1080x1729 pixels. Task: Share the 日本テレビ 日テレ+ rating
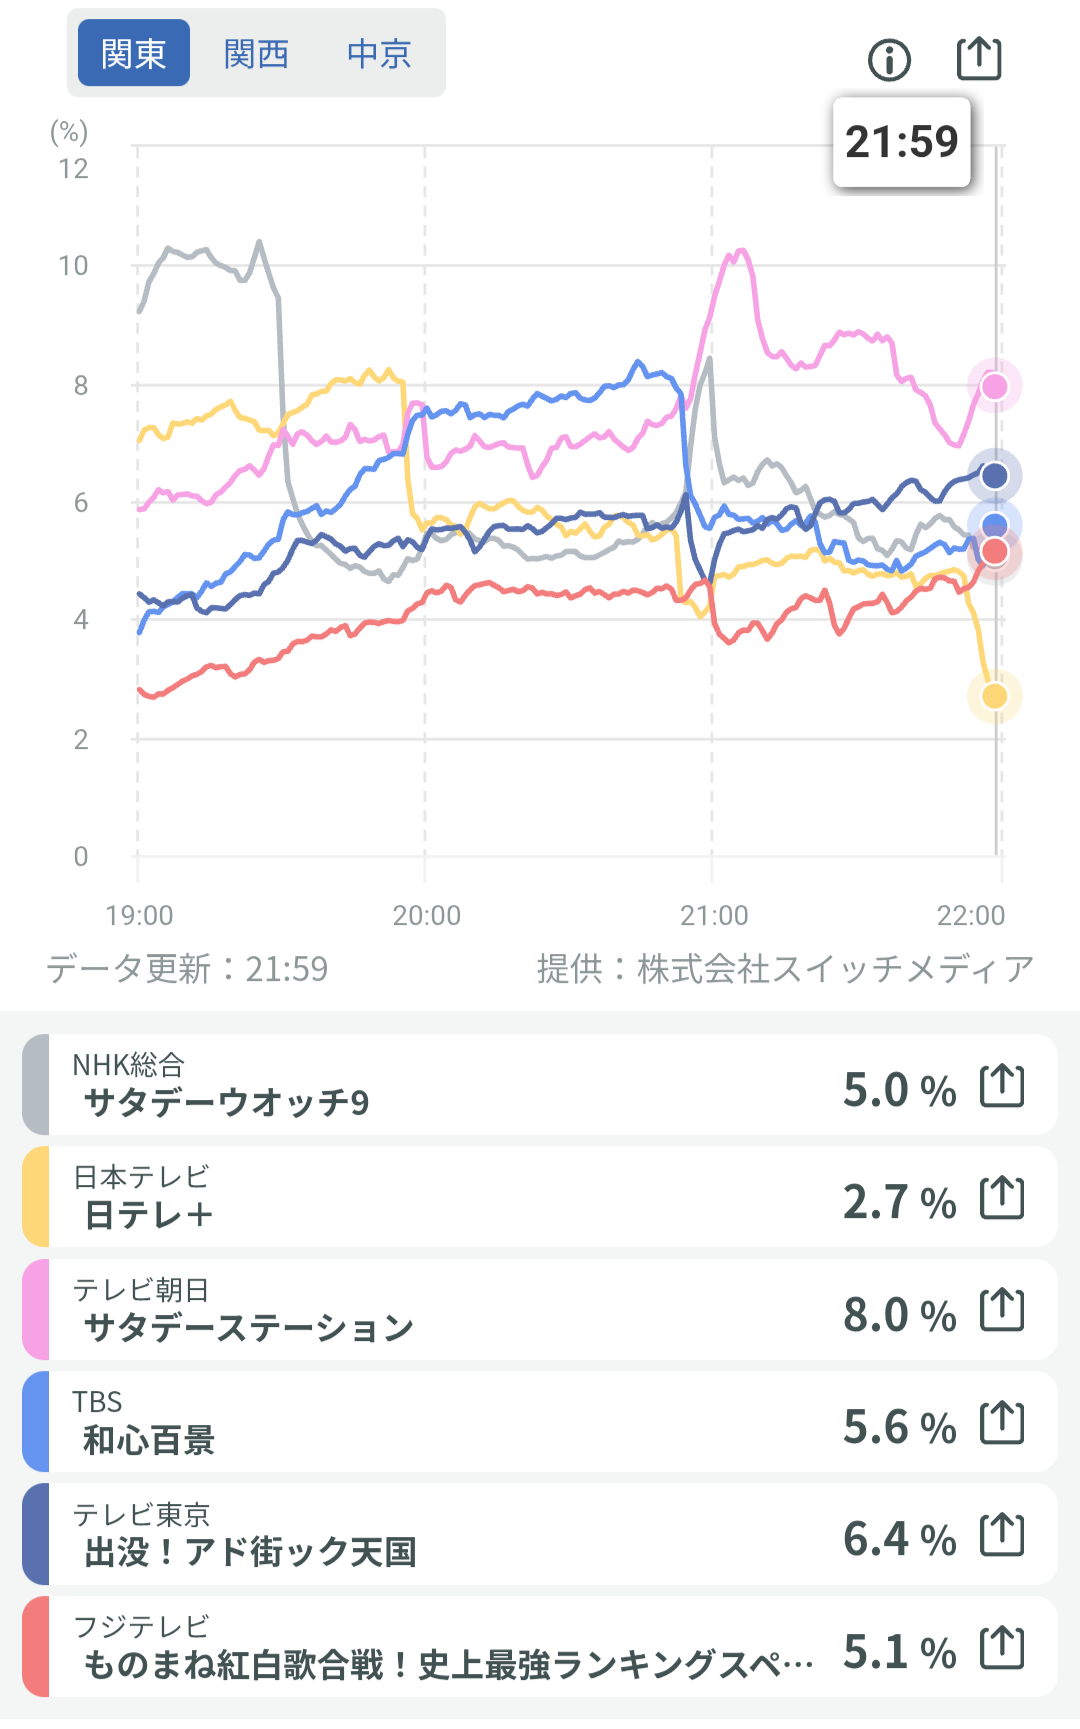1002,1198
